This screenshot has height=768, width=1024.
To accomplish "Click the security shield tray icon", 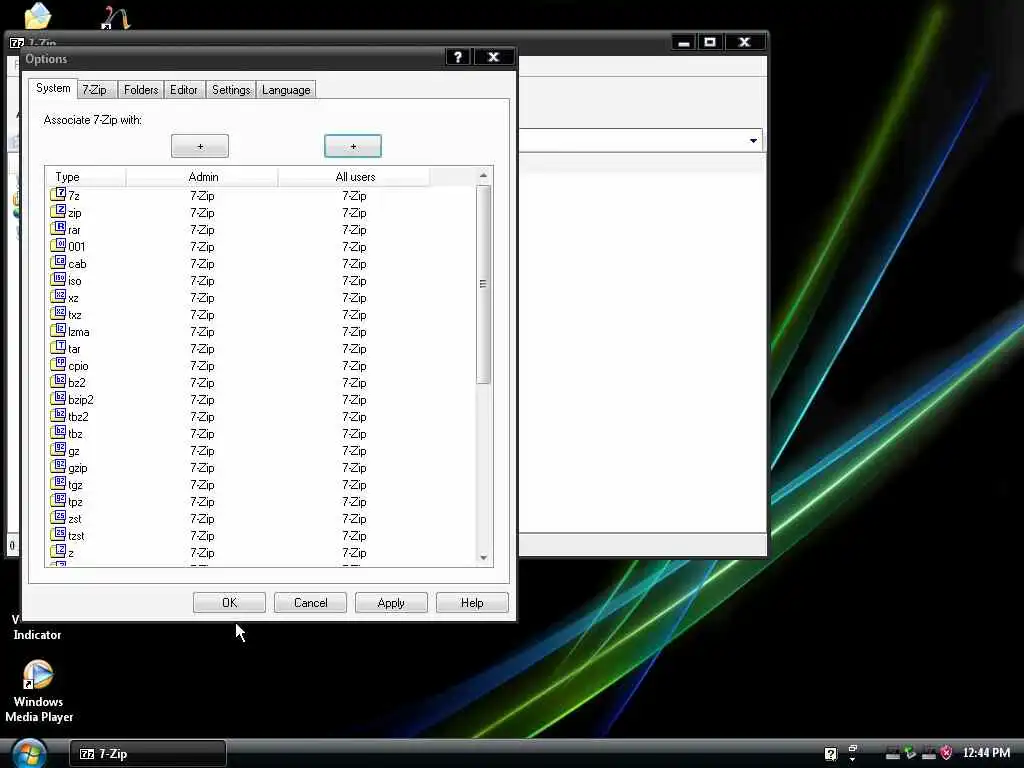I will [x=946, y=753].
